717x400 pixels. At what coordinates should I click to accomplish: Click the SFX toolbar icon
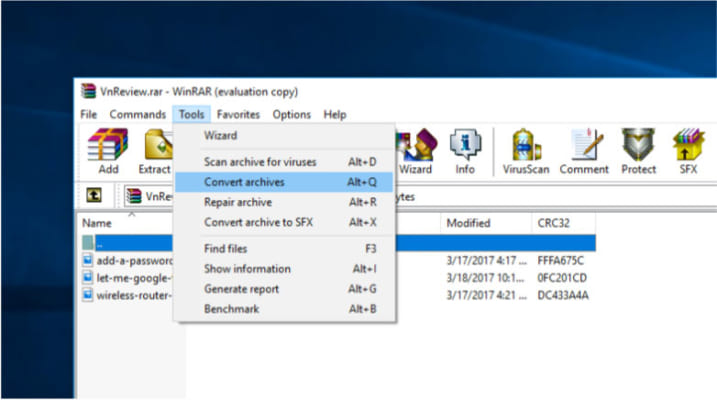(688, 145)
